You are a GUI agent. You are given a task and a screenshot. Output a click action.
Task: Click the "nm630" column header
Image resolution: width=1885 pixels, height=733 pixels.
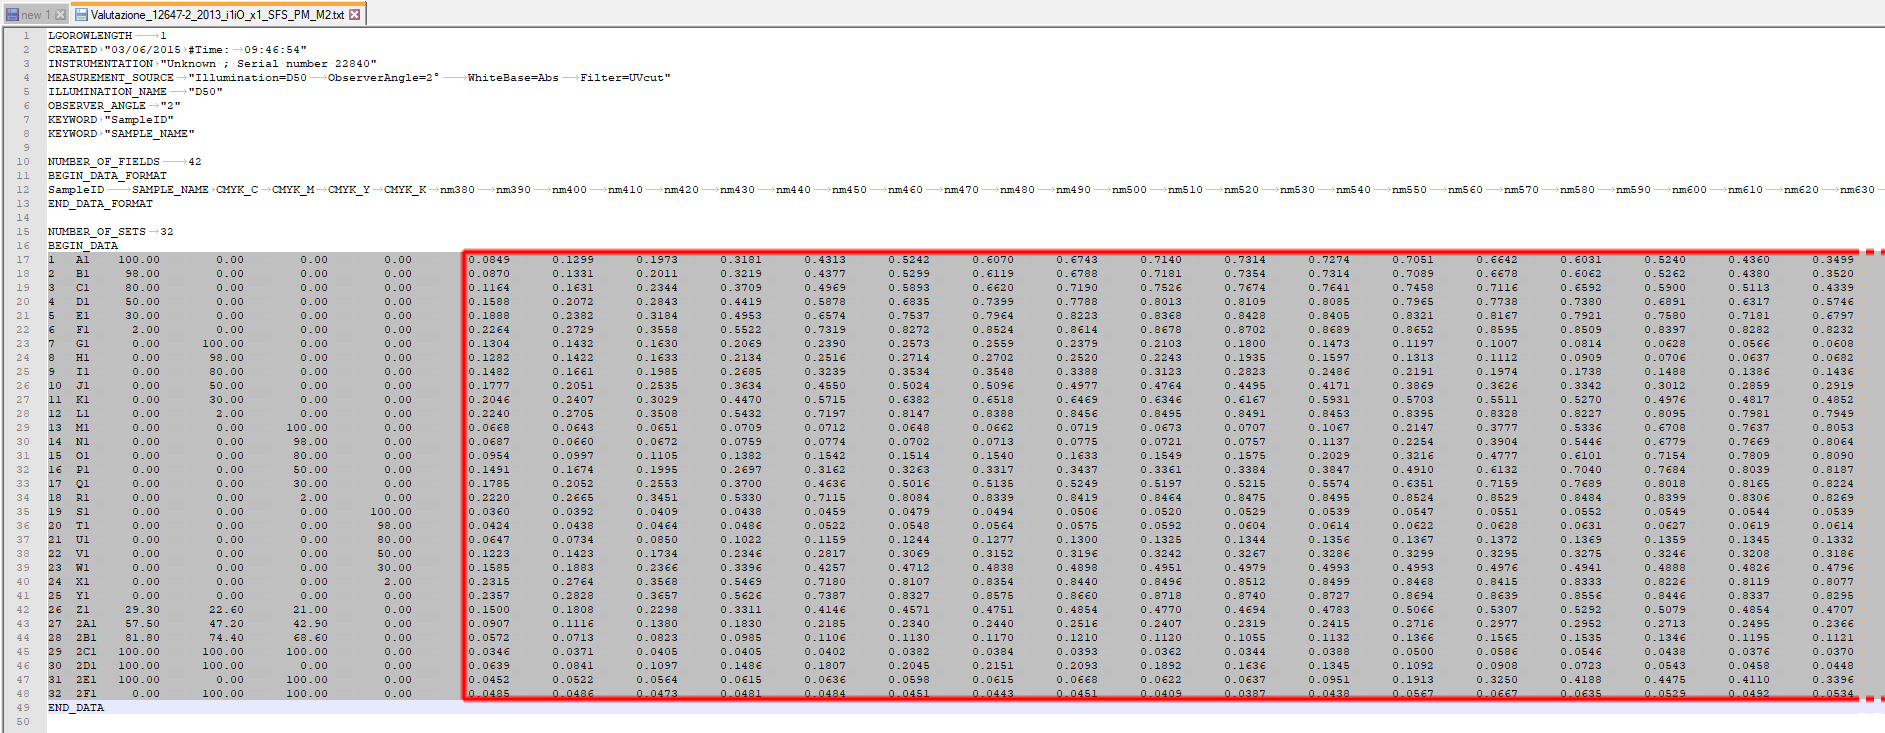click(x=1857, y=190)
